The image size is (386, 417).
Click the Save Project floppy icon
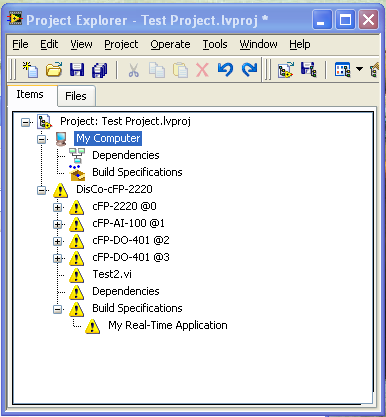(77, 70)
